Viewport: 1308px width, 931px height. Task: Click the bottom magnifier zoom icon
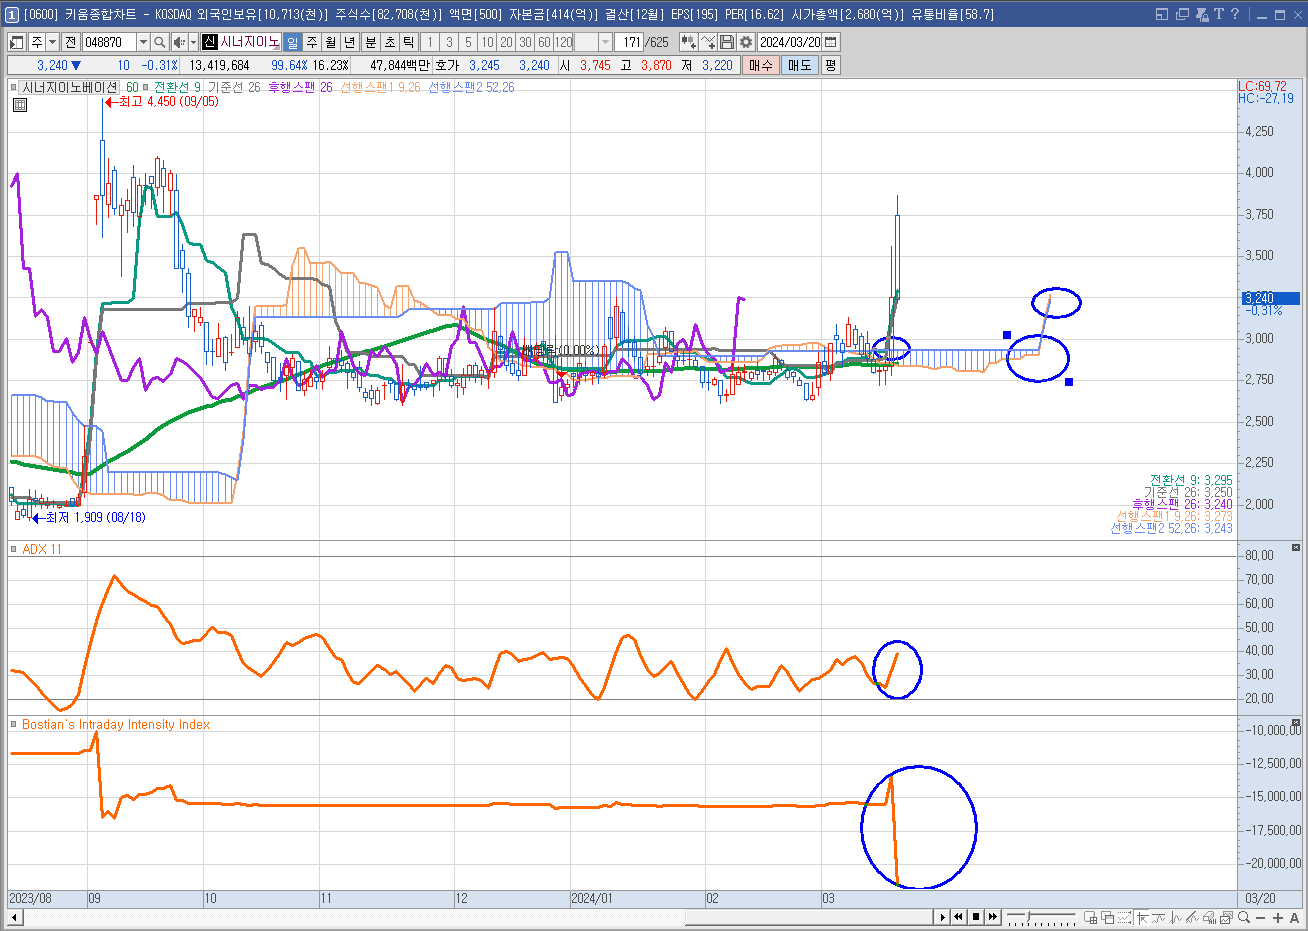point(1245,917)
